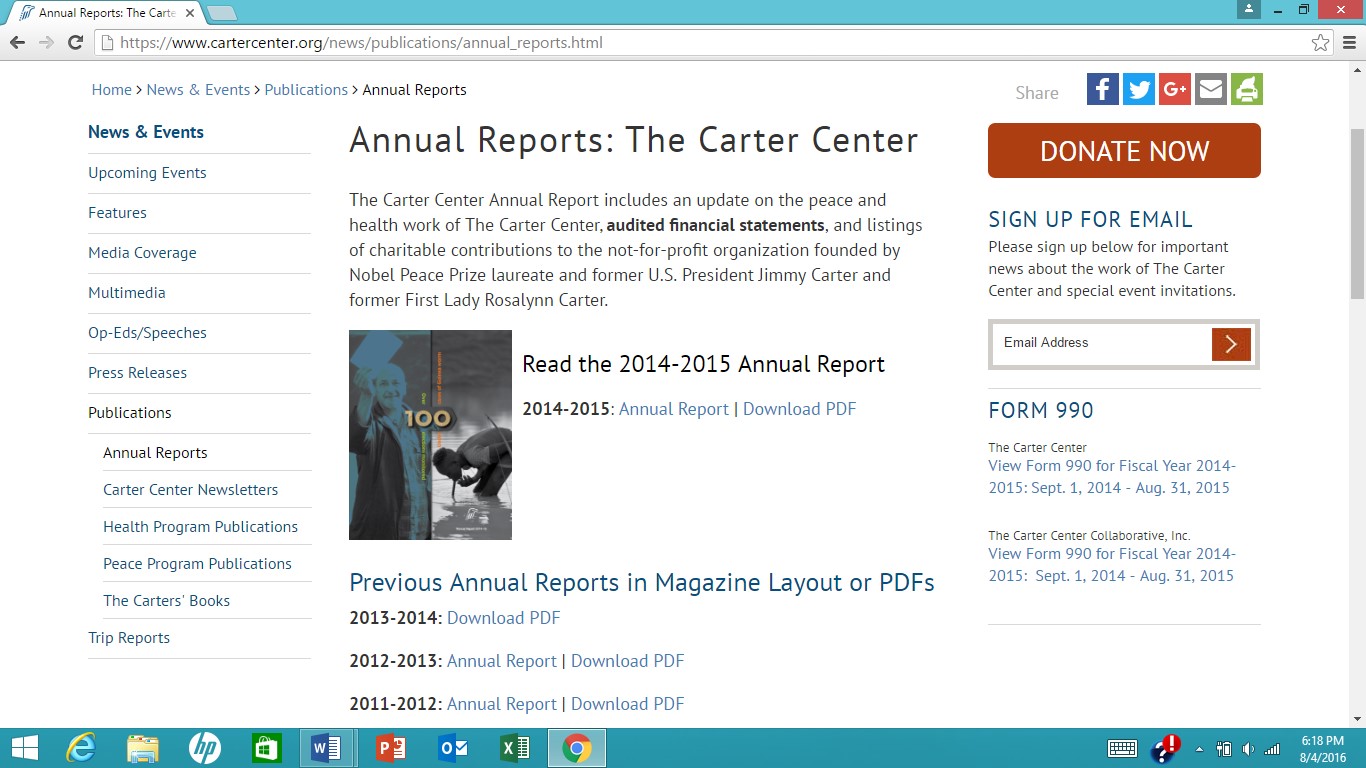The height and width of the screenshot is (768, 1366).
Task: Open Publications breadcrumb link
Action: [x=306, y=90]
